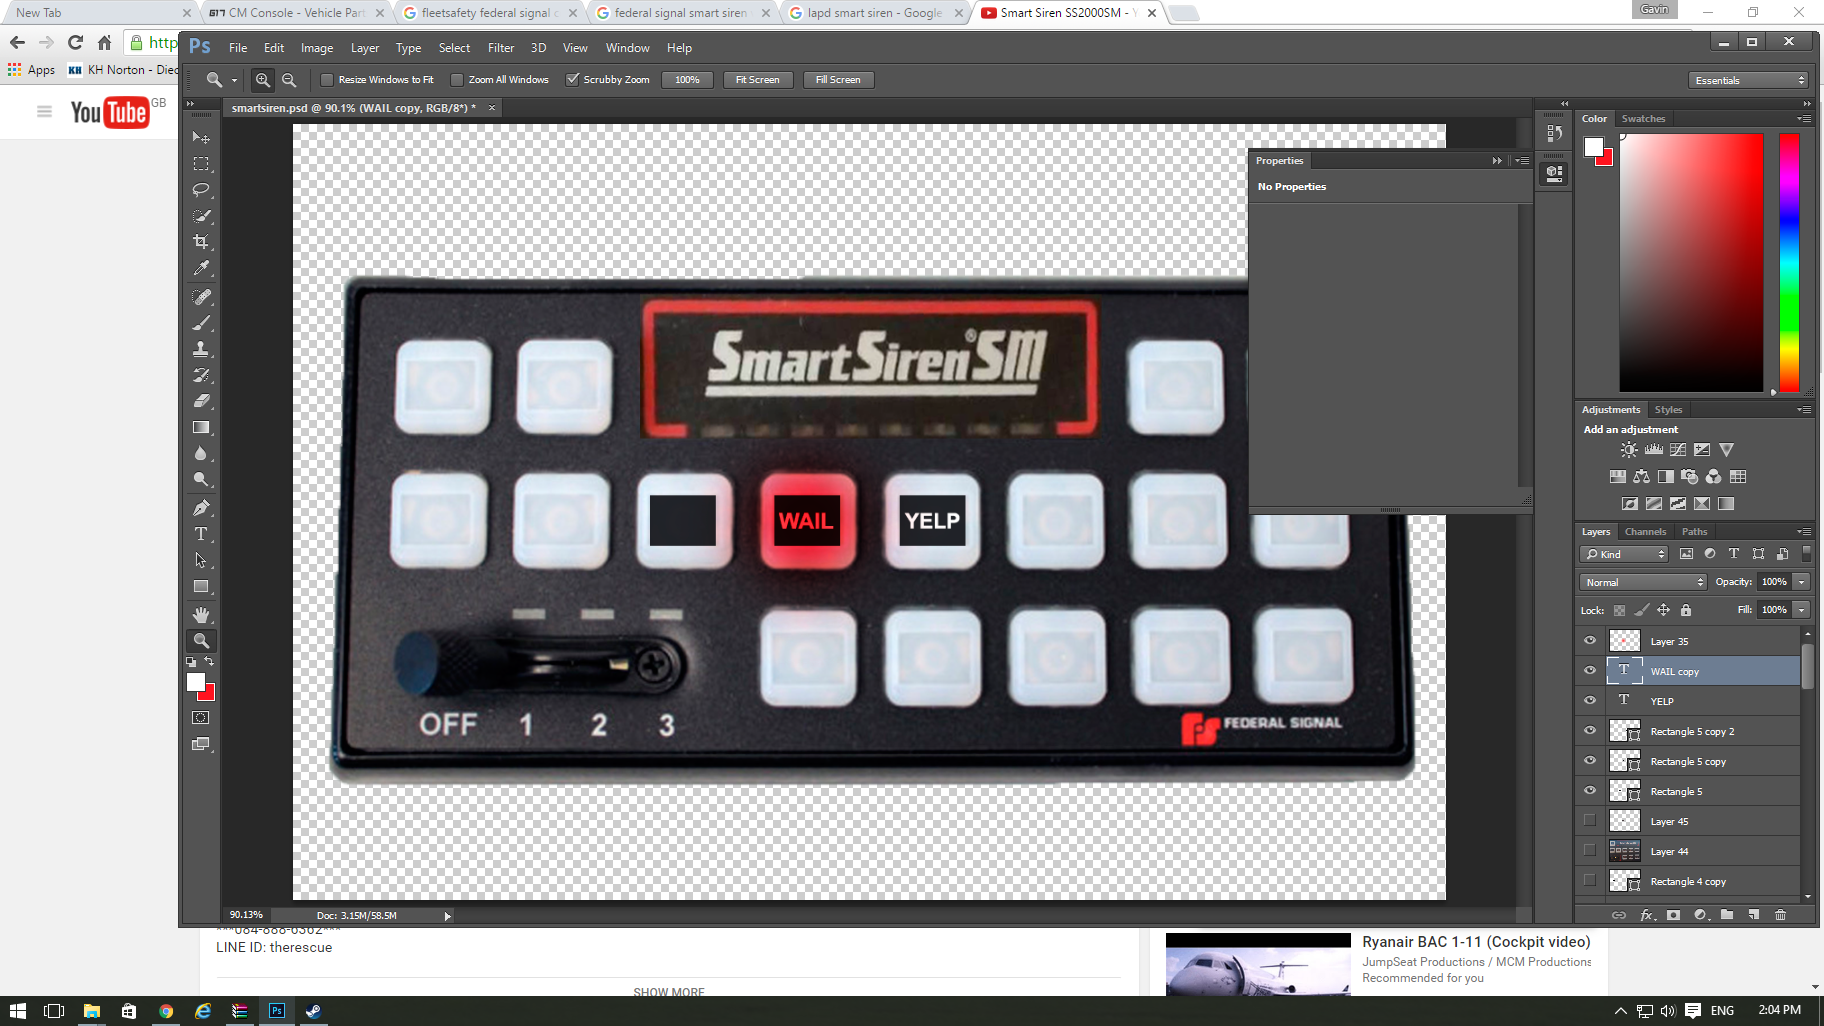Select the Gradient tool
Image resolution: width=1824 pixels, height=1026 pixels.
tap(201, 427)
